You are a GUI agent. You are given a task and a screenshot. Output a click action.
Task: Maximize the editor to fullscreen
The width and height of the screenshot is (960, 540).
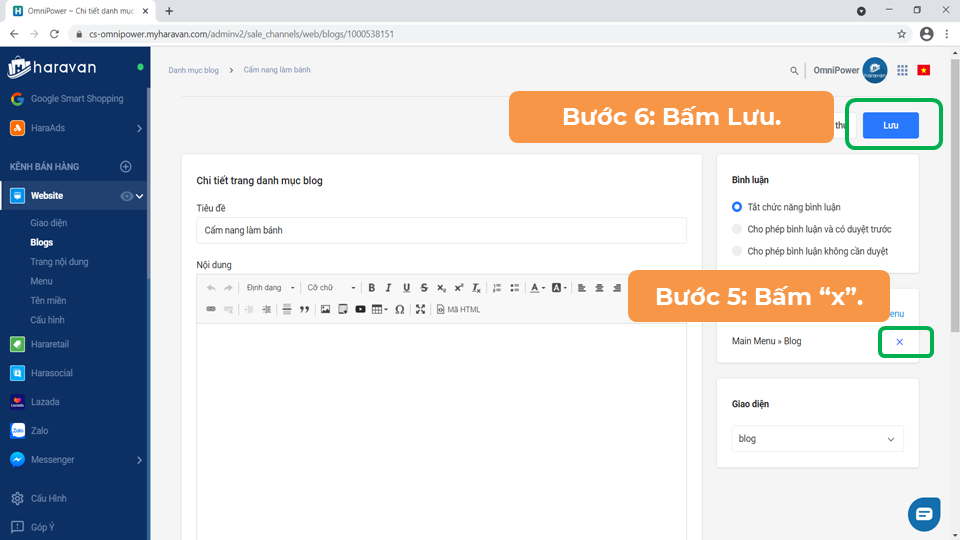(420, 309)
